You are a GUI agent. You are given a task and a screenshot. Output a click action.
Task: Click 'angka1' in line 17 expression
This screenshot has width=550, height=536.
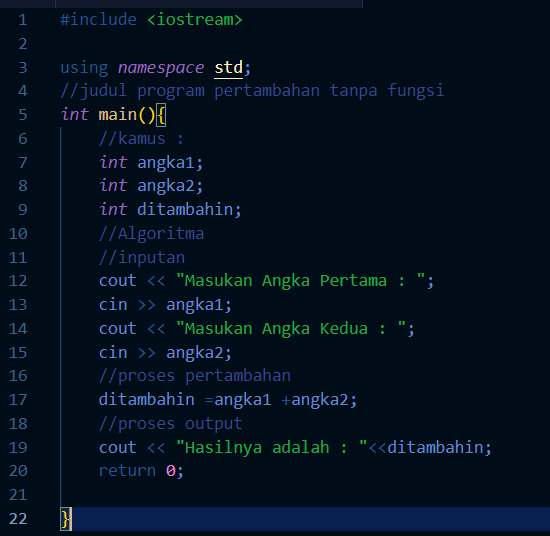242,400
